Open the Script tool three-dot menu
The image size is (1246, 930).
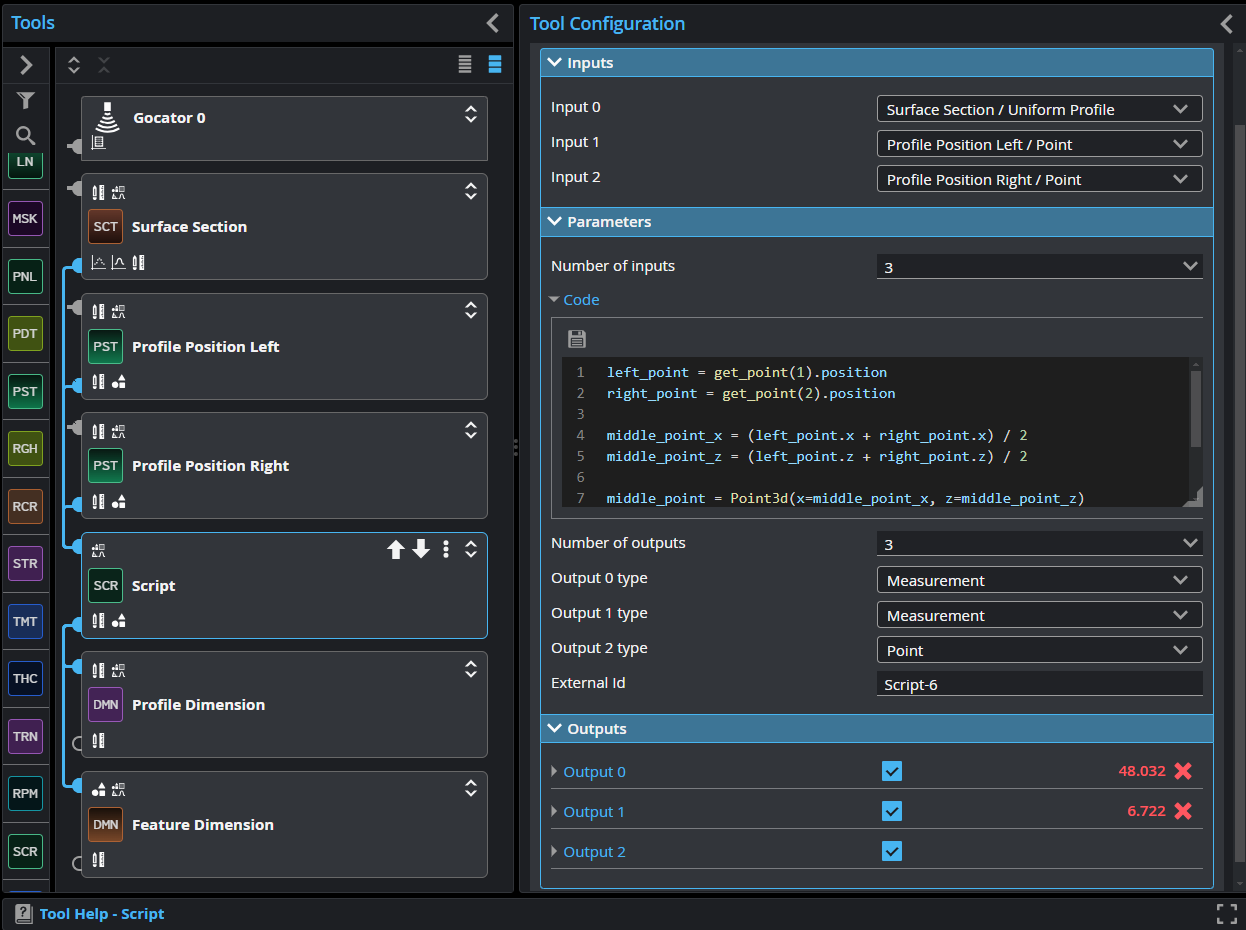pyautogui.click(x=446, y=549)
